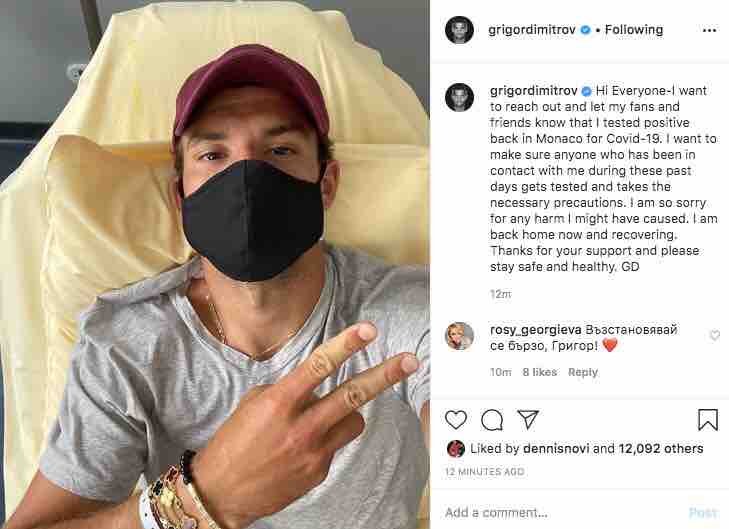The width and height of the screenshot is (729, 529).
Task: Open grigordimitrov username link in header
Action: pos(532,30)
